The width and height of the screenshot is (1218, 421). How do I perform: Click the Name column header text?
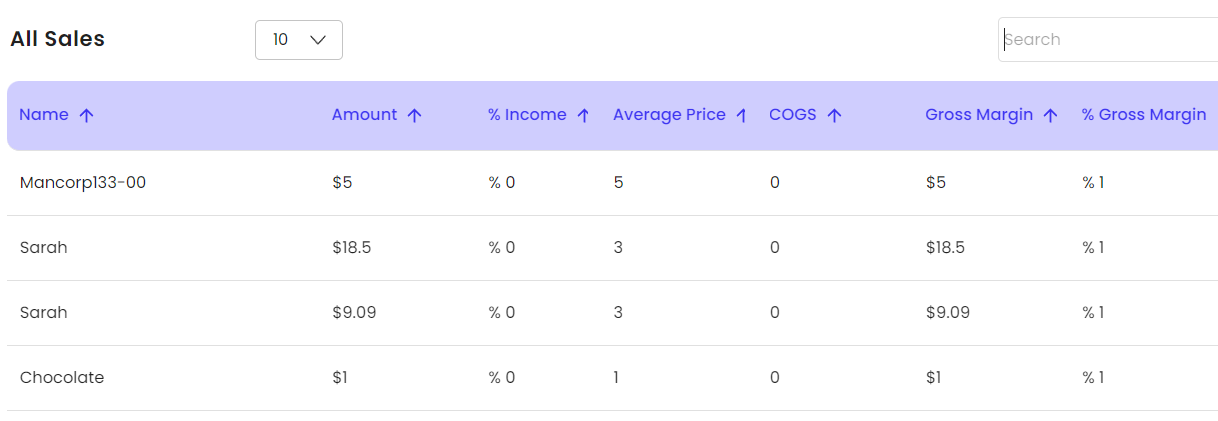[x=44, y=115]
